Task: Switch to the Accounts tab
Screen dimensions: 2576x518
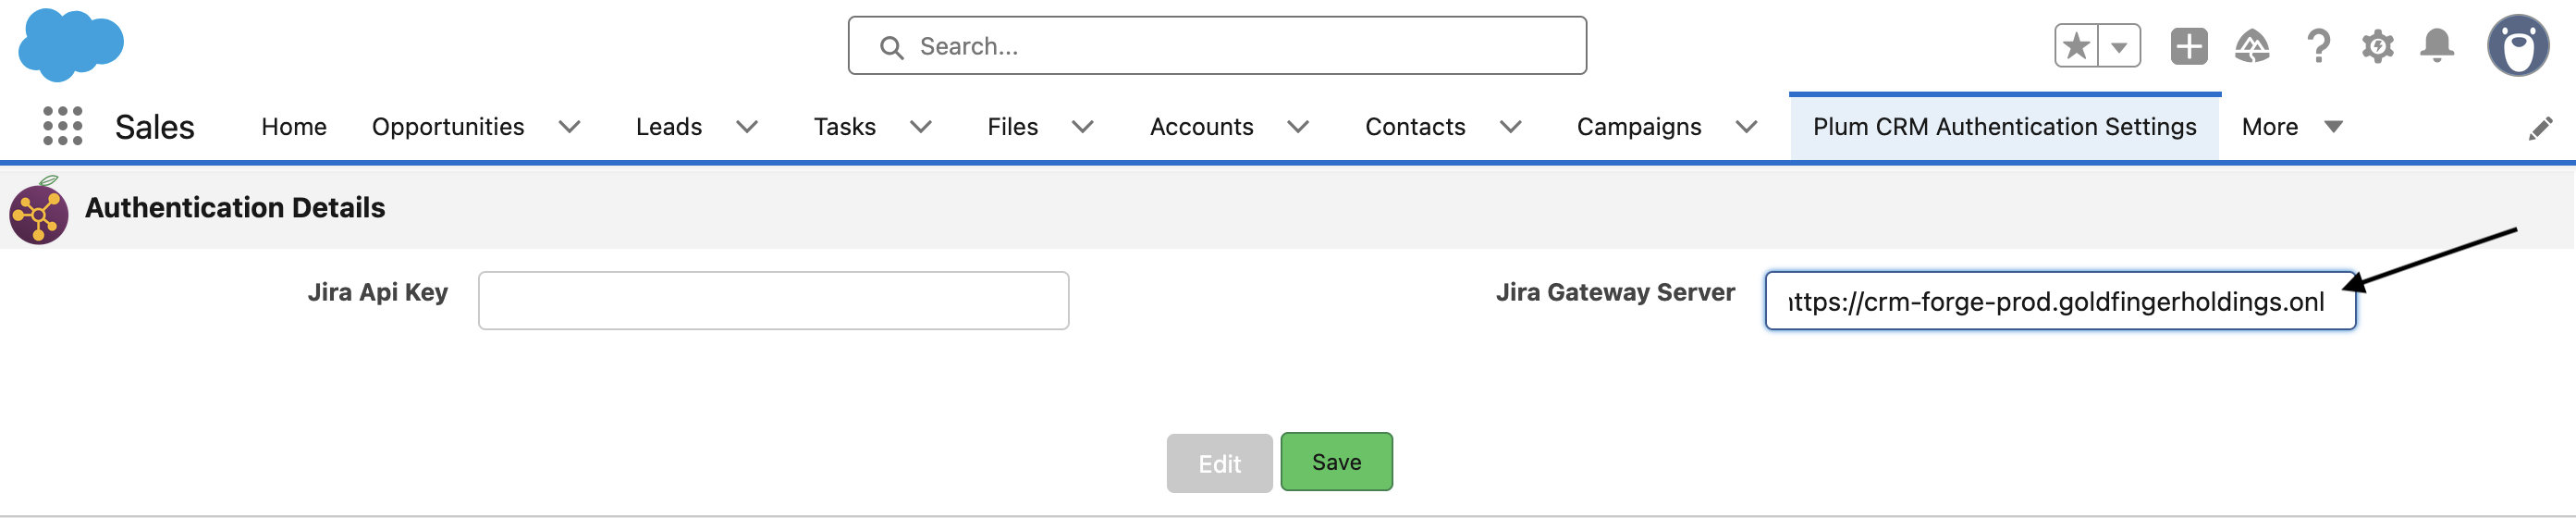Action: pyautogui.click(x=1201, y=127)
